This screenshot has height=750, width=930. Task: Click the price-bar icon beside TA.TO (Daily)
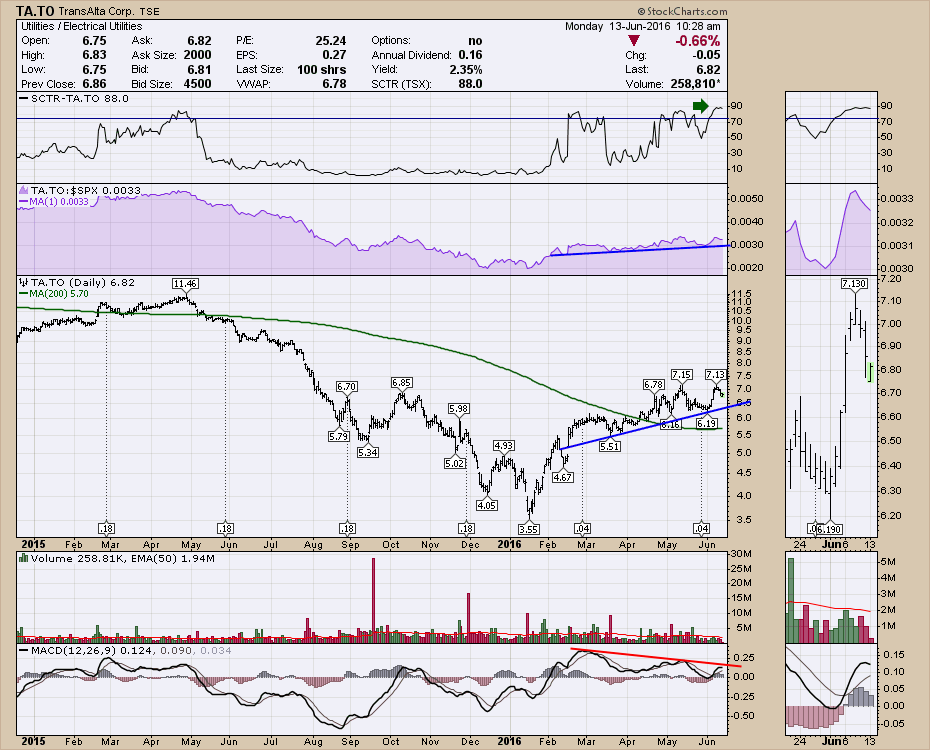pyautogui.click(x=24, y=282)
